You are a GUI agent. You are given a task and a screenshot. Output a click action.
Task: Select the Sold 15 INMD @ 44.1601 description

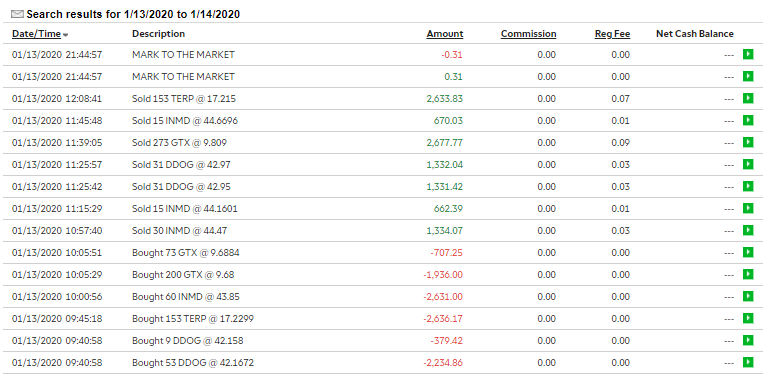click(184, 208)
